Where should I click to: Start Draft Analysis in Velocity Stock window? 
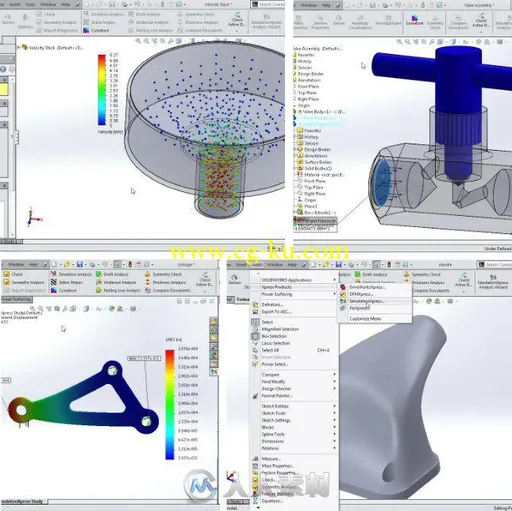pos(144,14)
